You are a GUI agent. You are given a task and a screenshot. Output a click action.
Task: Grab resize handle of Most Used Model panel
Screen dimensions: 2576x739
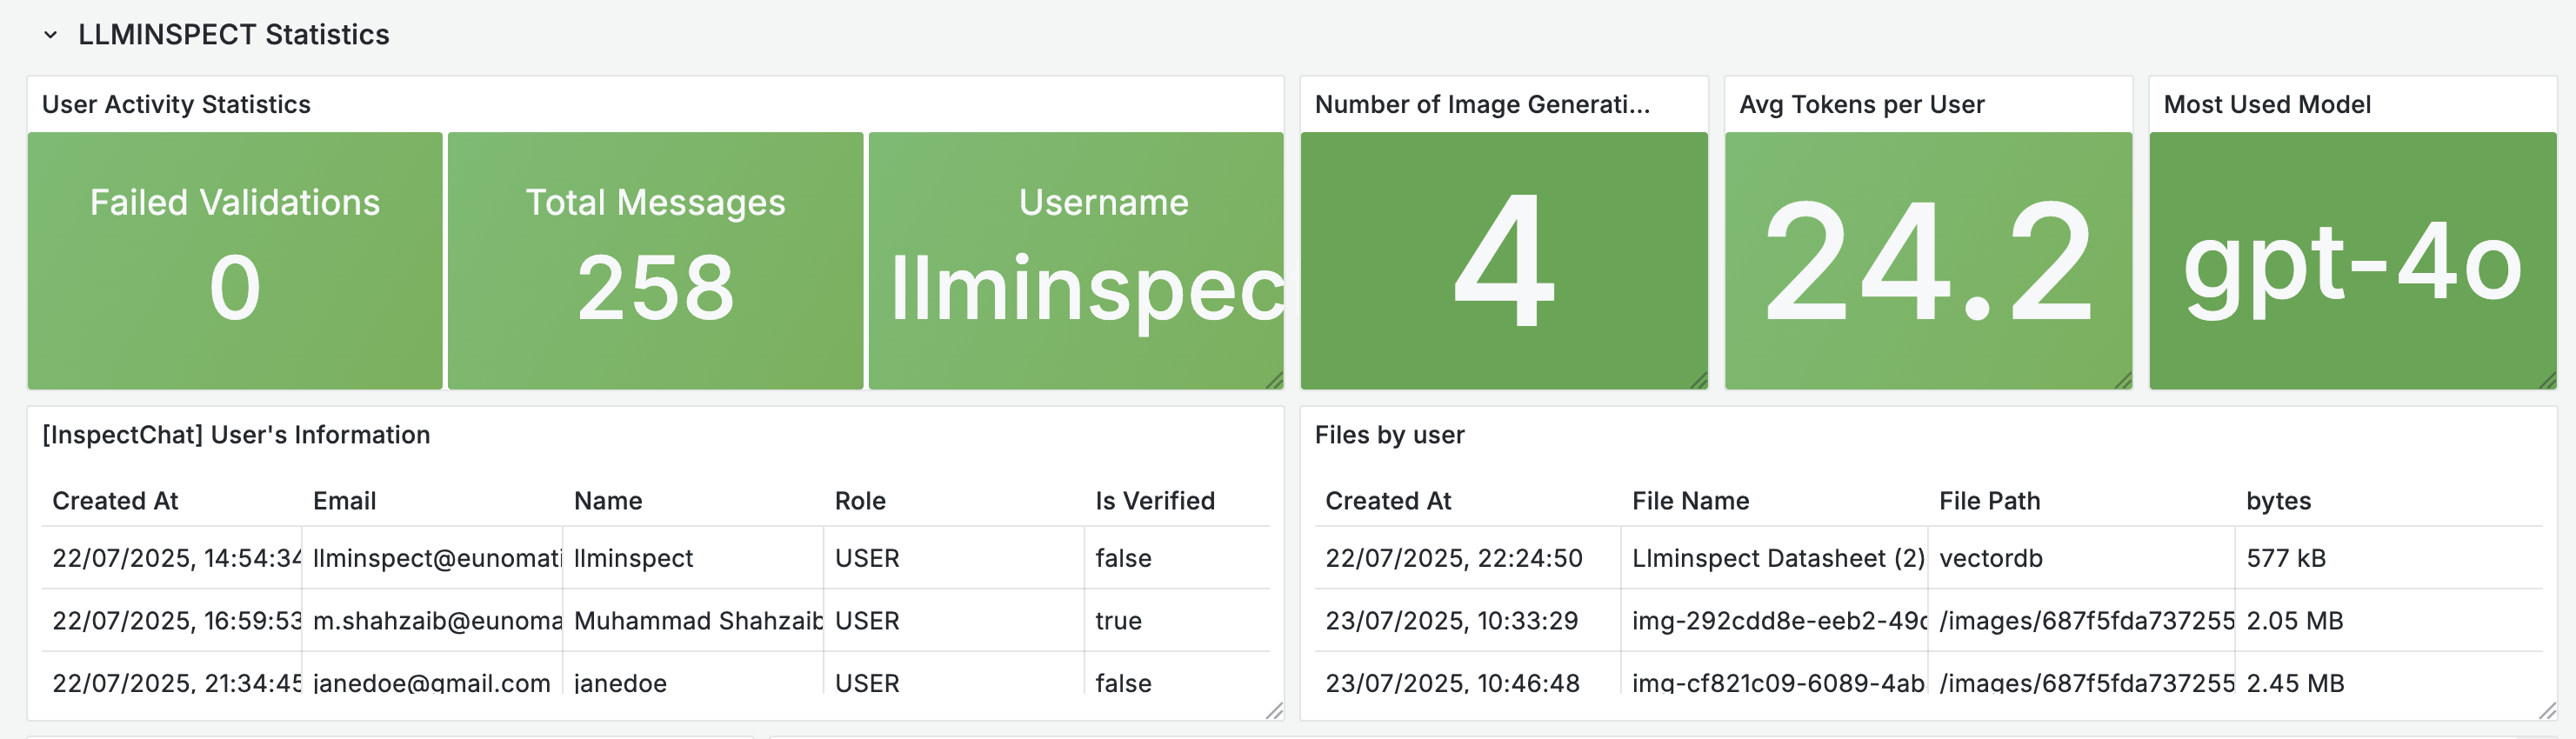pyautogui.click(x=2547, y=380)
